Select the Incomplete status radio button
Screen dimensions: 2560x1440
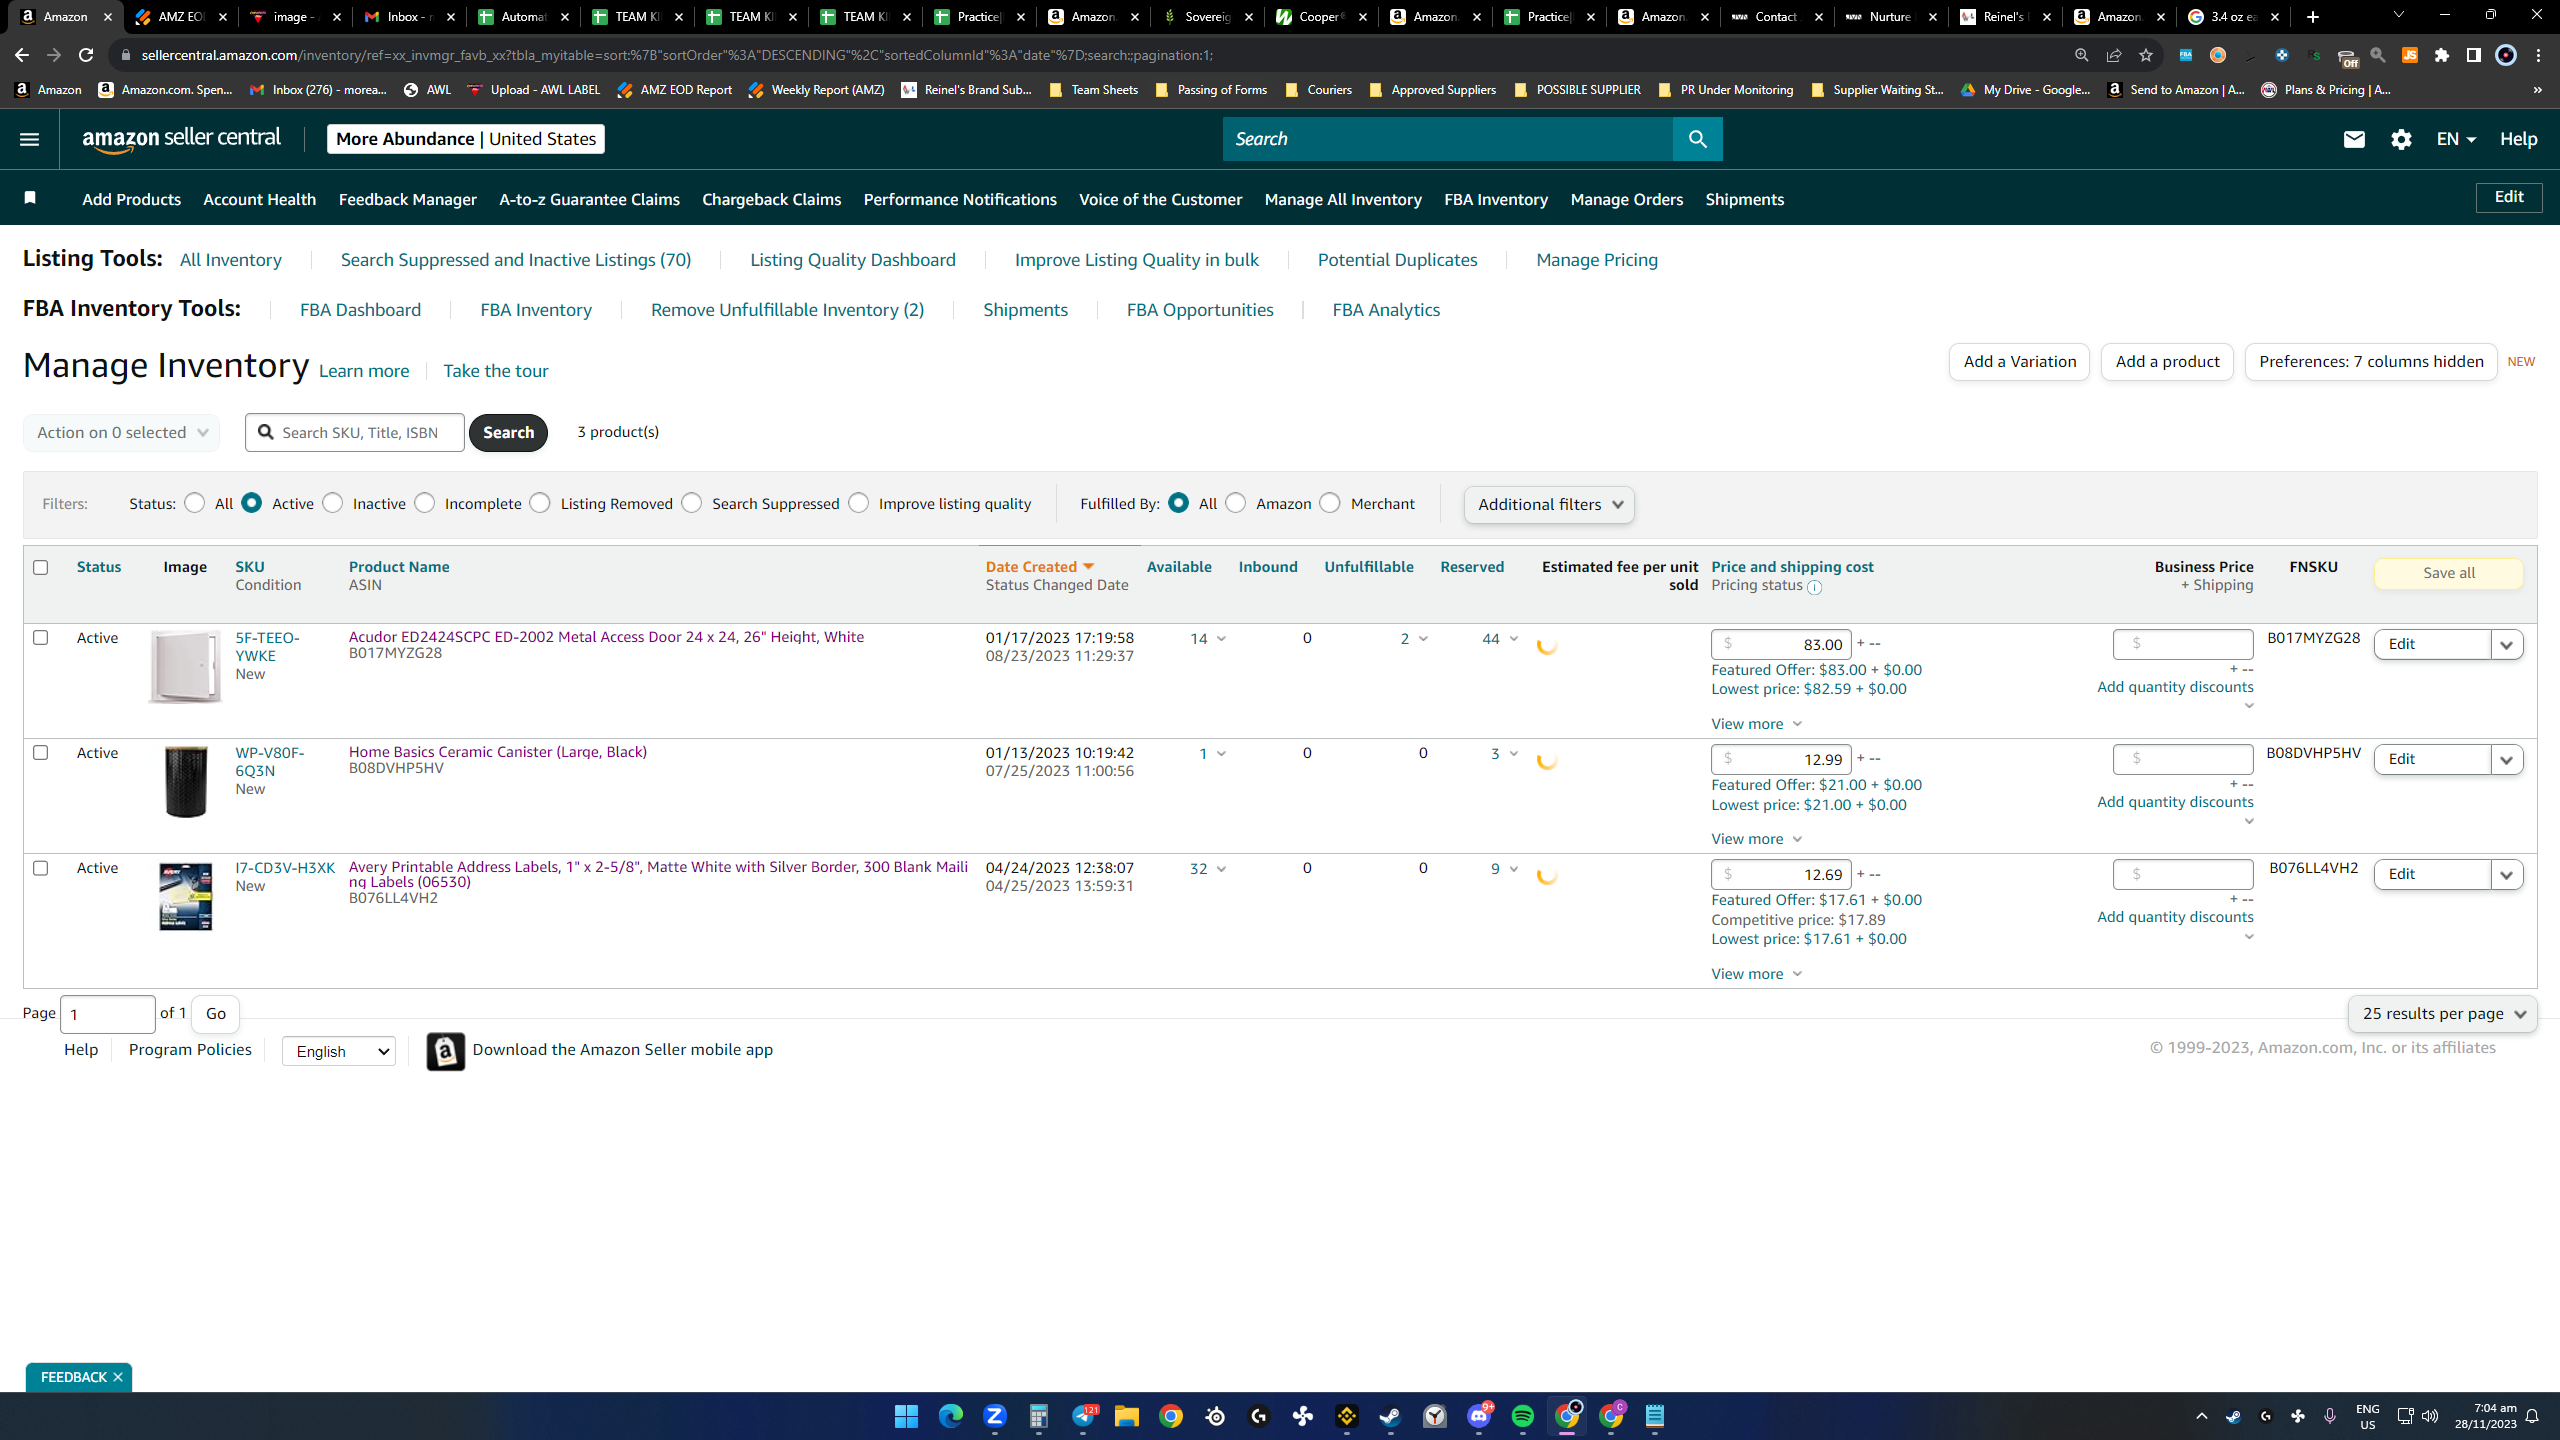pyautogui.click(x=425, y=503)
